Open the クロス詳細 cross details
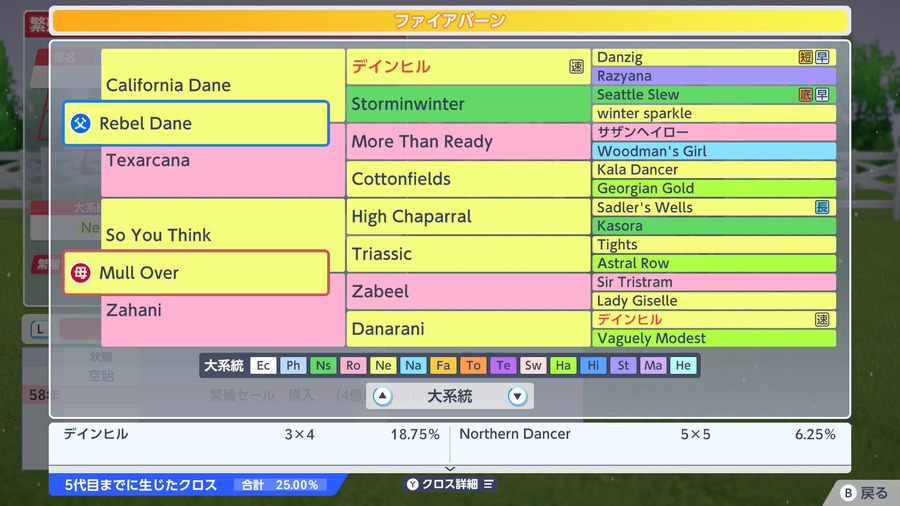This screenshot has width=900, height=506. pyautogui.click(x=450, y=484)
